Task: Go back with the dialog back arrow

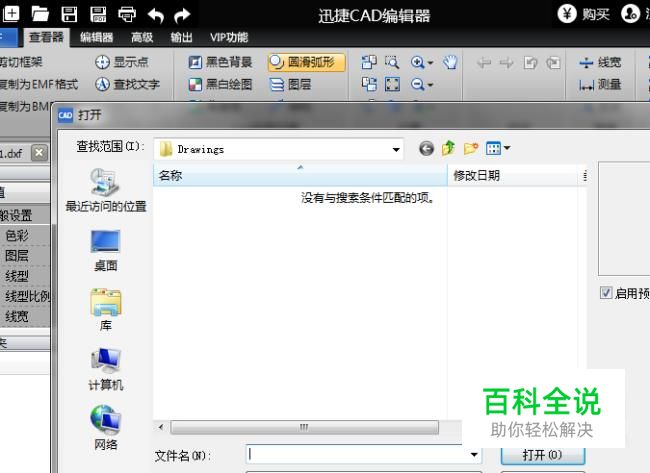Action: coord(426,148)
